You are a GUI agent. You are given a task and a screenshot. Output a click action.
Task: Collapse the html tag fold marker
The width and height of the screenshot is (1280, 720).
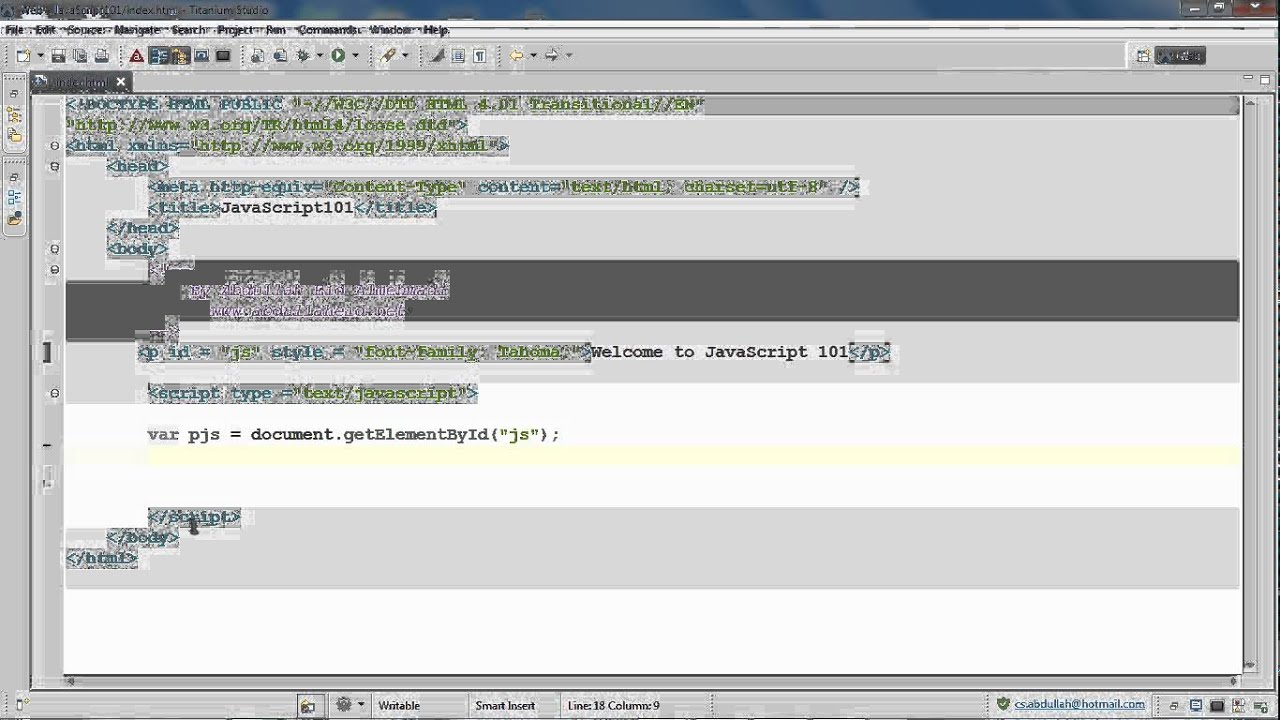(54, 146)
